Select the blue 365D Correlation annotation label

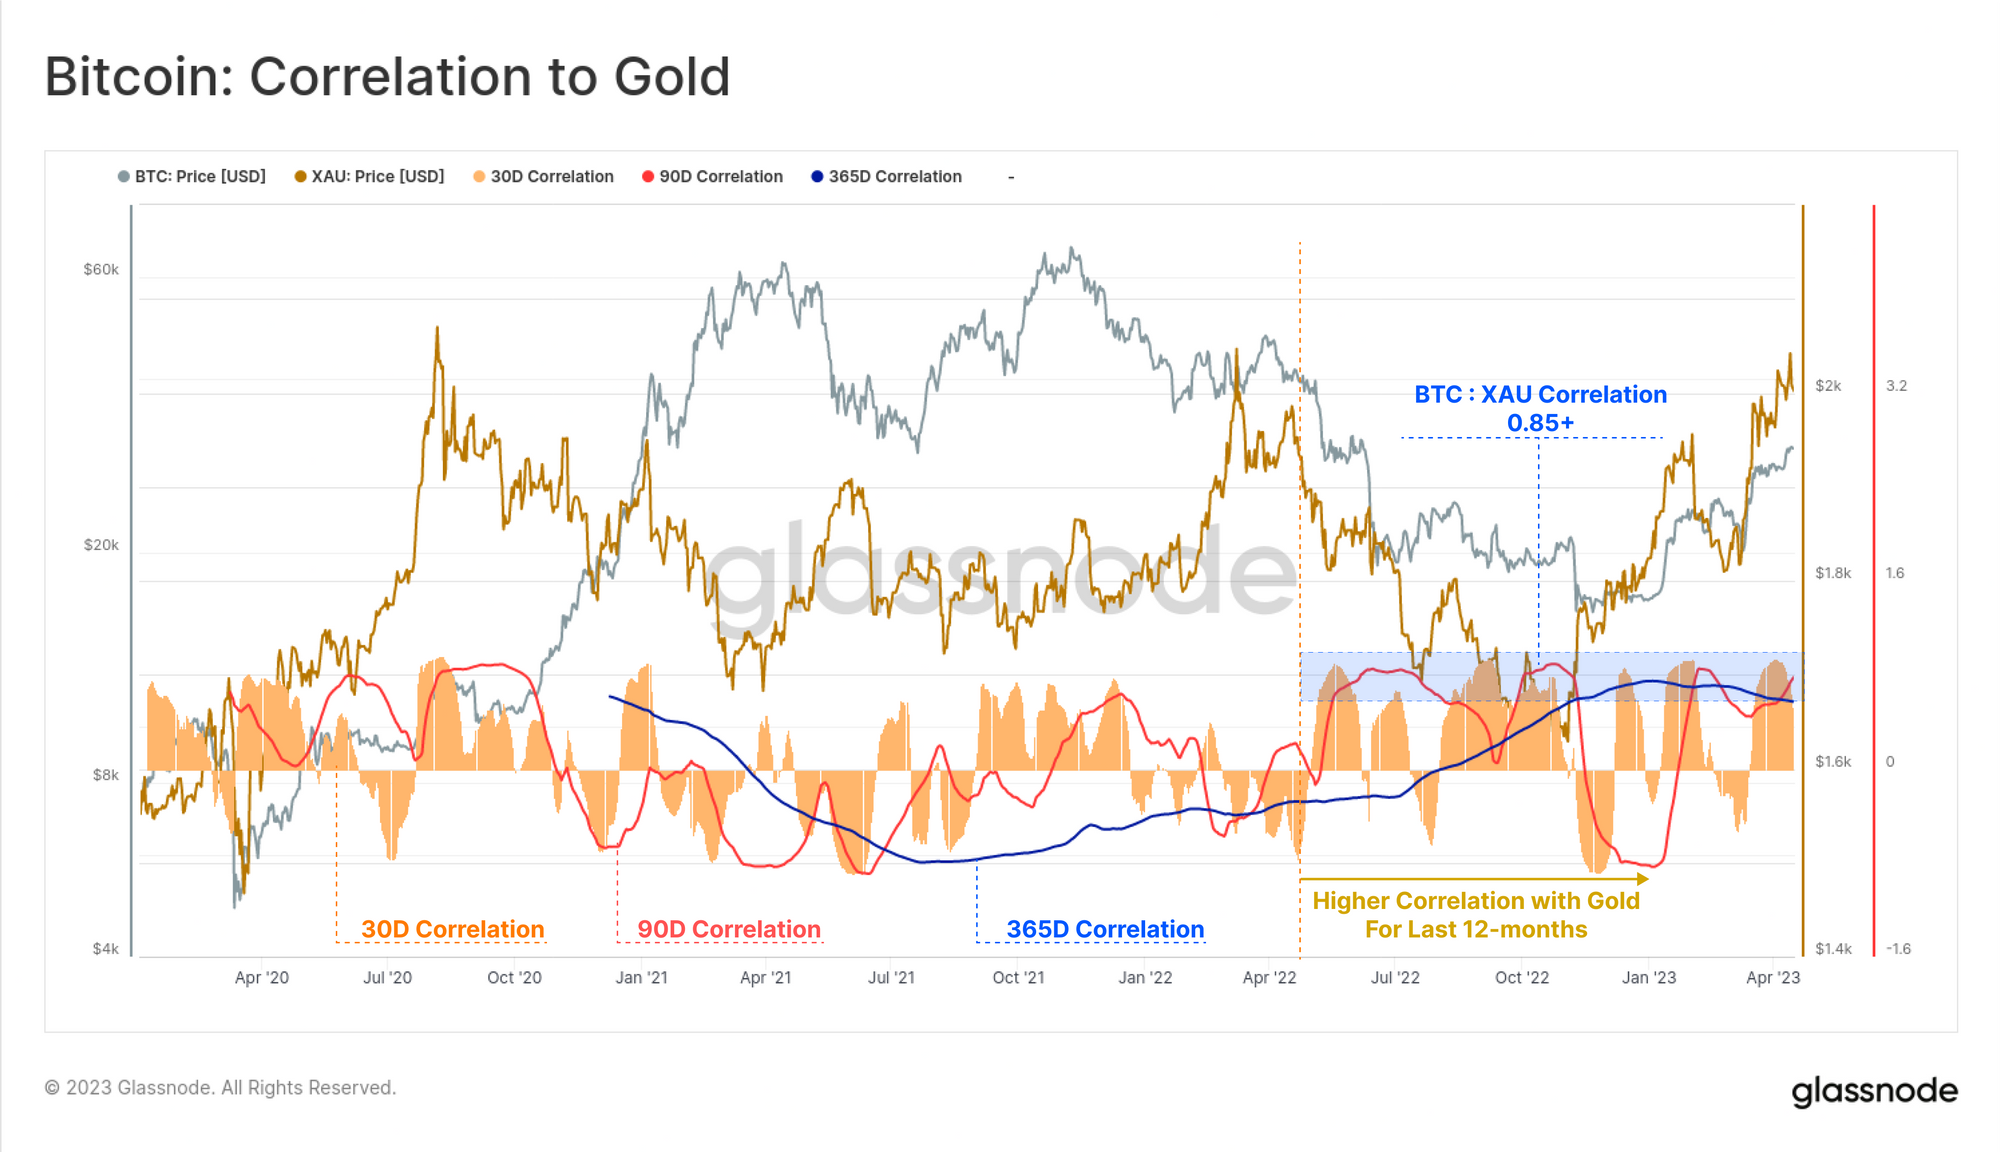(1105, 929)
